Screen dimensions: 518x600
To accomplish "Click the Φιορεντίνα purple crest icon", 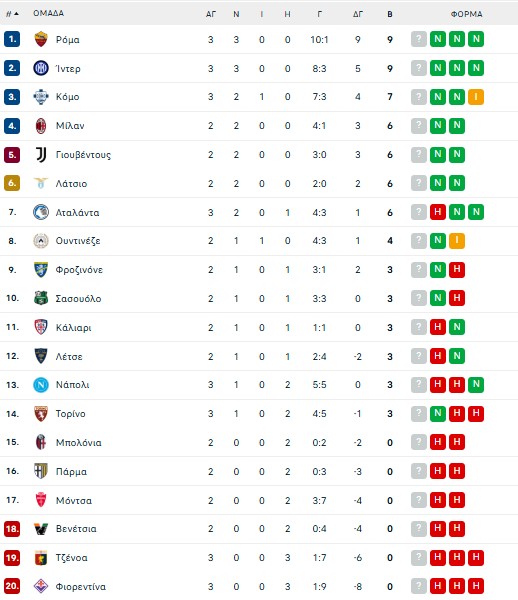I will click(x=41, y=586).
